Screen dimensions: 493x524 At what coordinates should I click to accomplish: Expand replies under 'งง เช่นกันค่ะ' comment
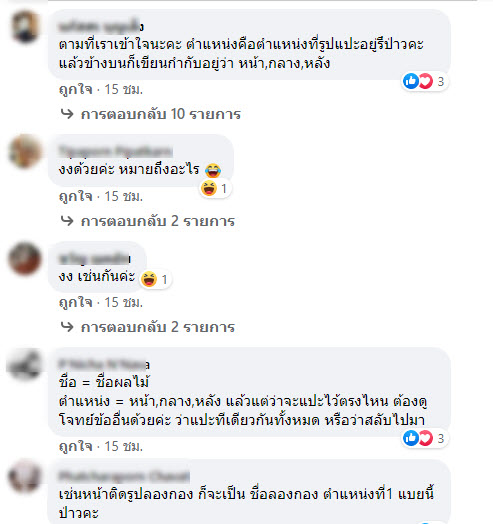click(158, 327)
